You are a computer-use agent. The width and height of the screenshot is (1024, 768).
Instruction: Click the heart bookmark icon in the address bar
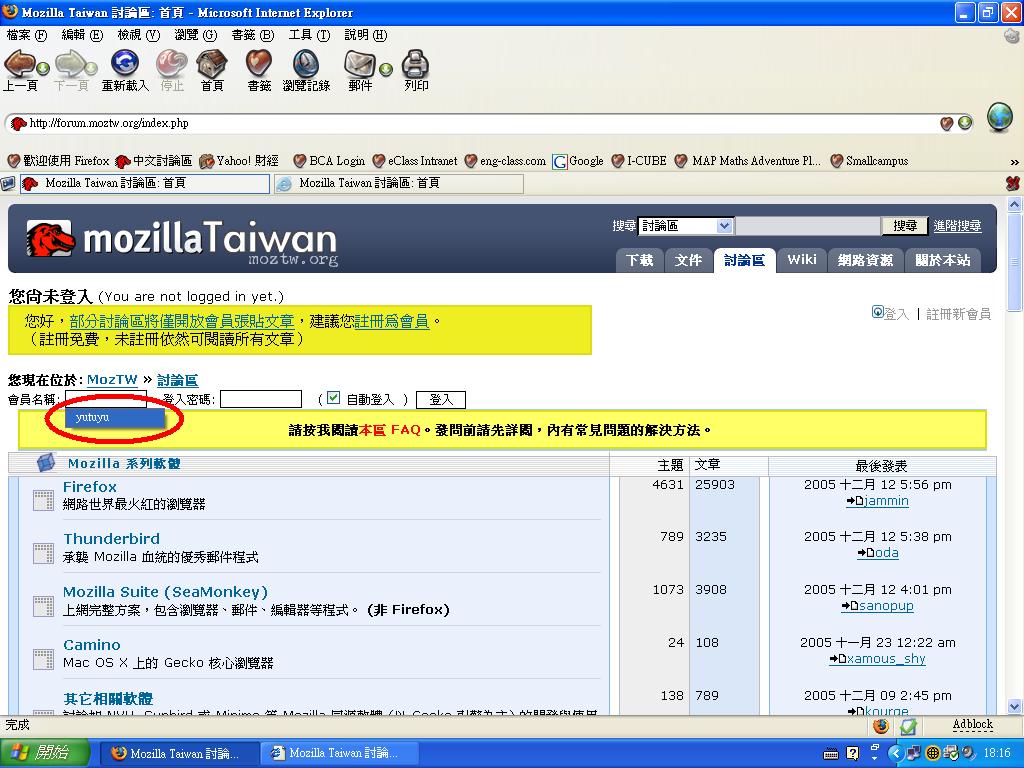click(x=946, y=123)
